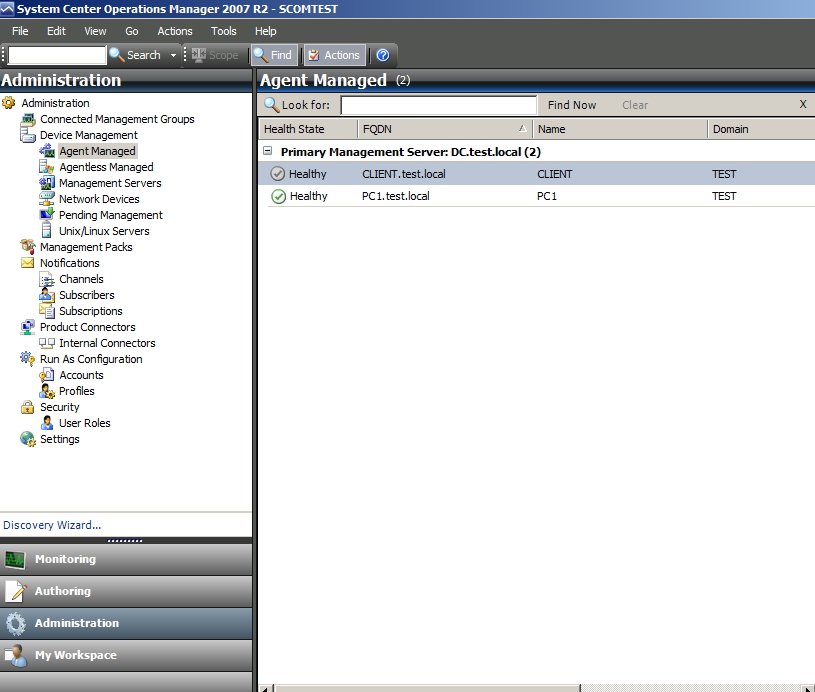815x692 pixels.
Task: Select Pending Management in the tree
Action: coord(110,215)
